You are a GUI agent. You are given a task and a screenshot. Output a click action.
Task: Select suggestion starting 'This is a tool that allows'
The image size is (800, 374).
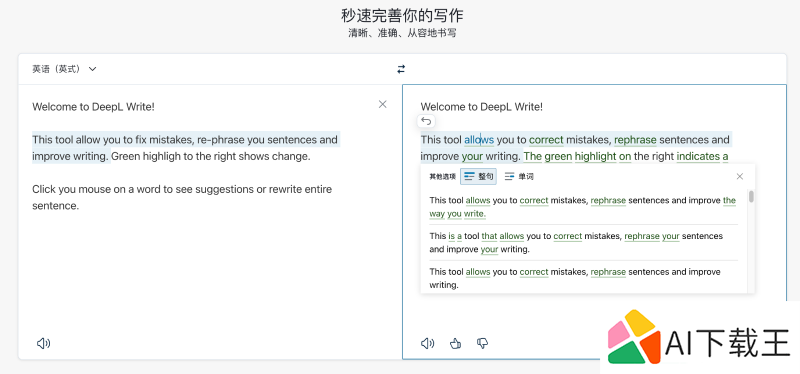583,243
